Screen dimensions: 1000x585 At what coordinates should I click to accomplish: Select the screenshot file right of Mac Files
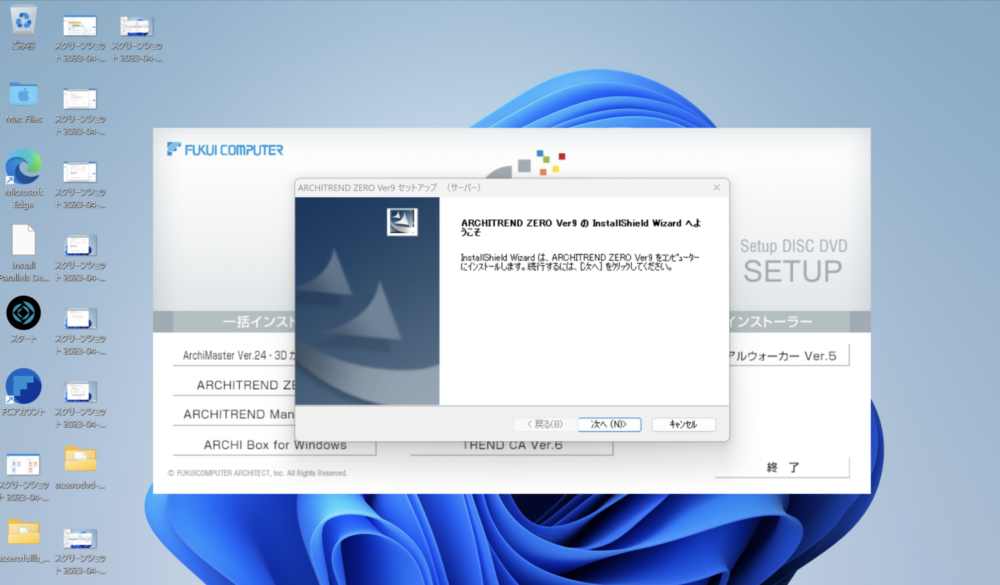click(80, 100)
